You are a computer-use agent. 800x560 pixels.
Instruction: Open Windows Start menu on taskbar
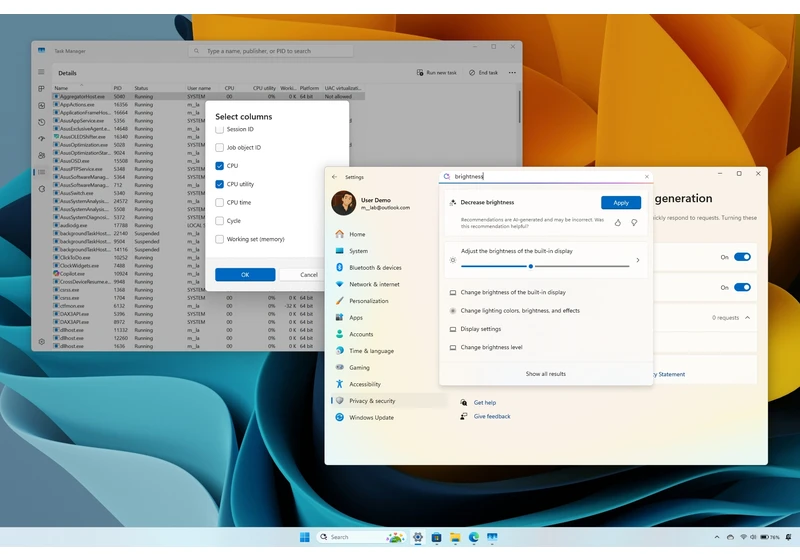click(305, 537)
